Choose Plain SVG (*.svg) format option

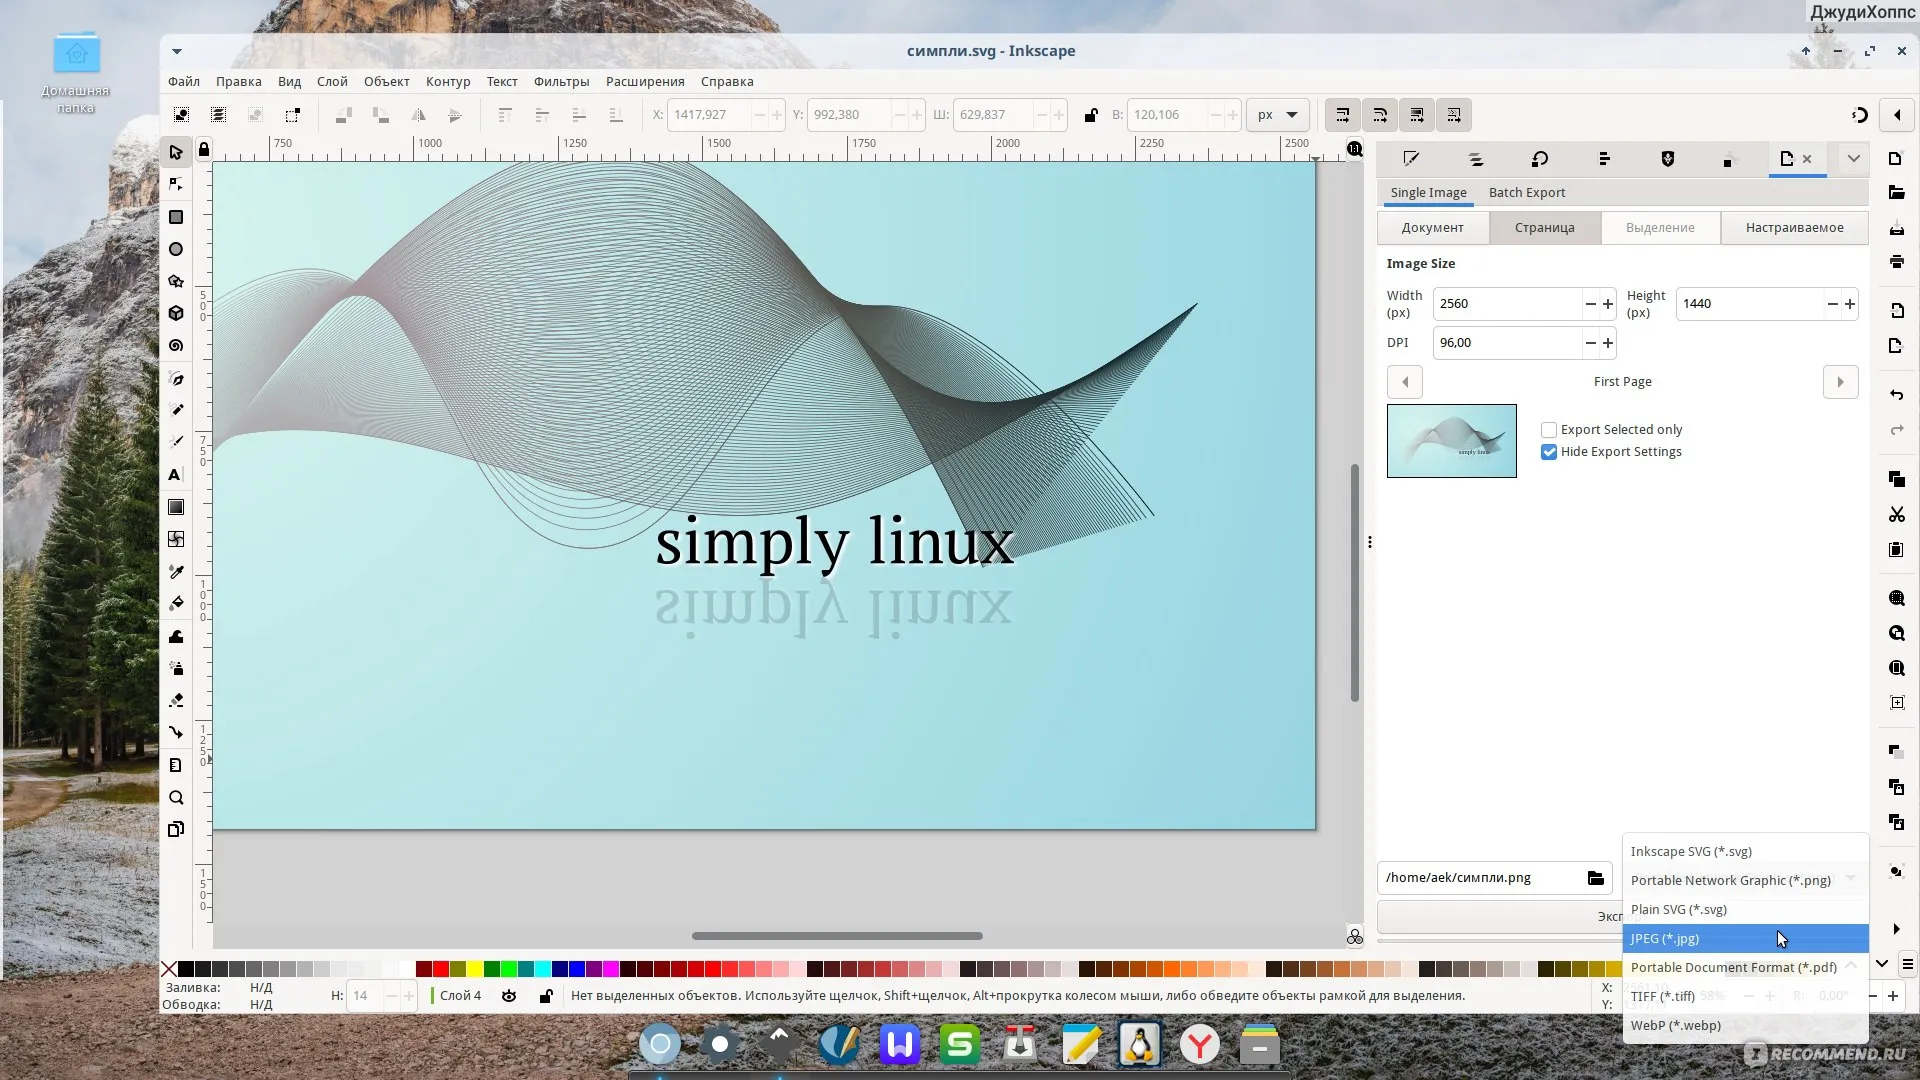tap(1745, 909)
